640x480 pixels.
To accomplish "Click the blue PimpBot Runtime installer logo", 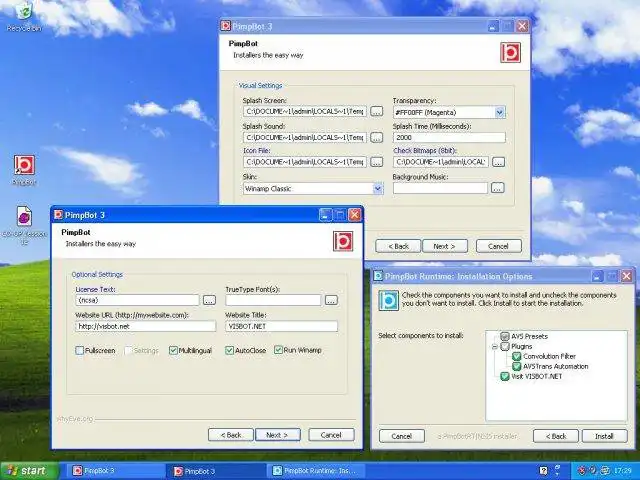I will (388, 301).
